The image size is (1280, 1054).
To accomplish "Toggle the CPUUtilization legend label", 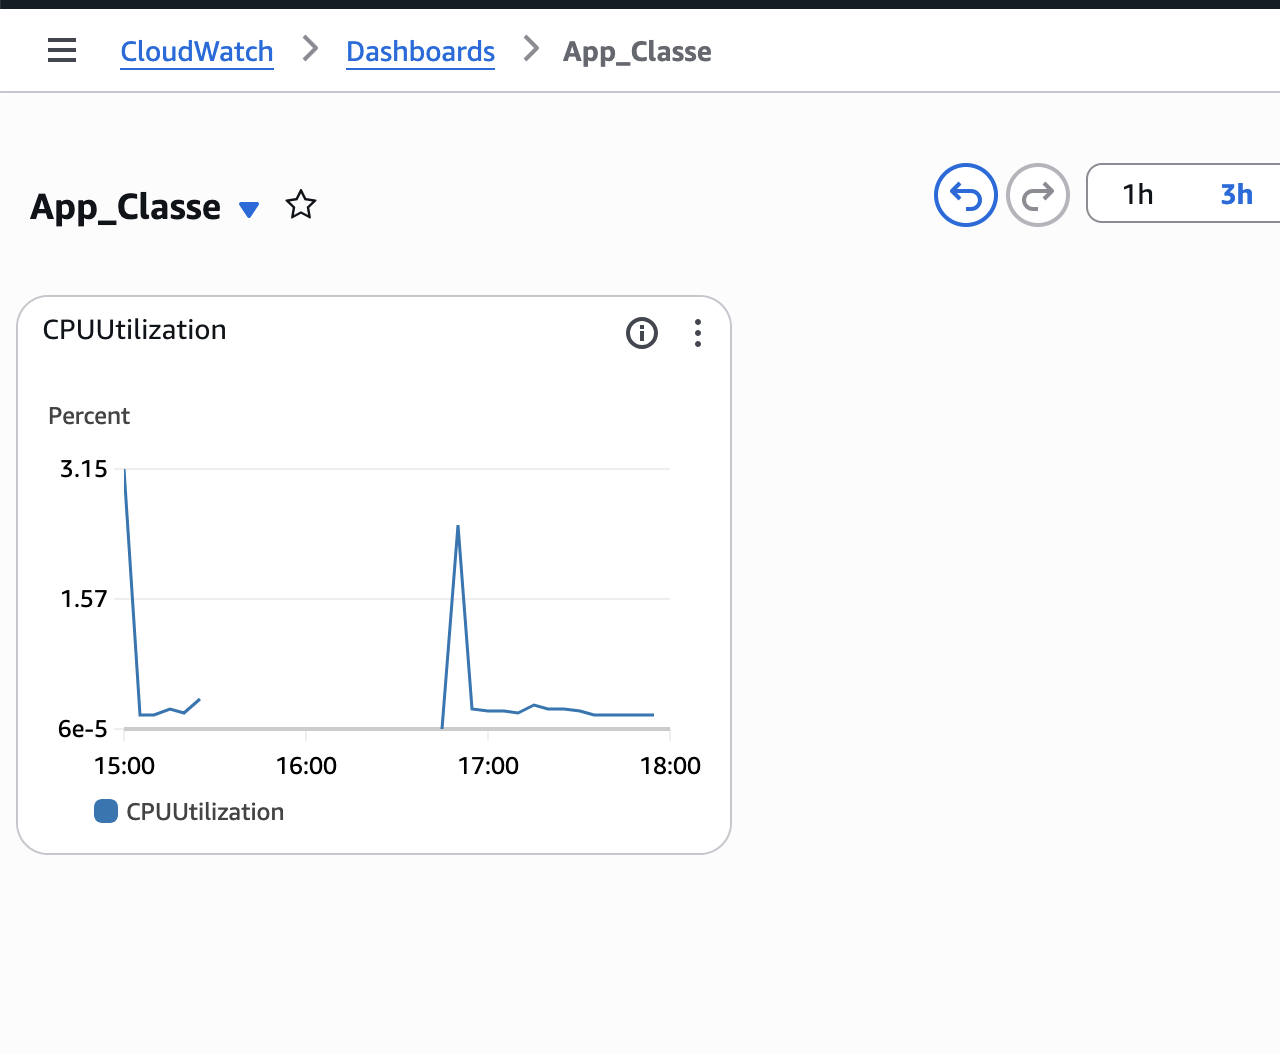I will coord(205,812).
